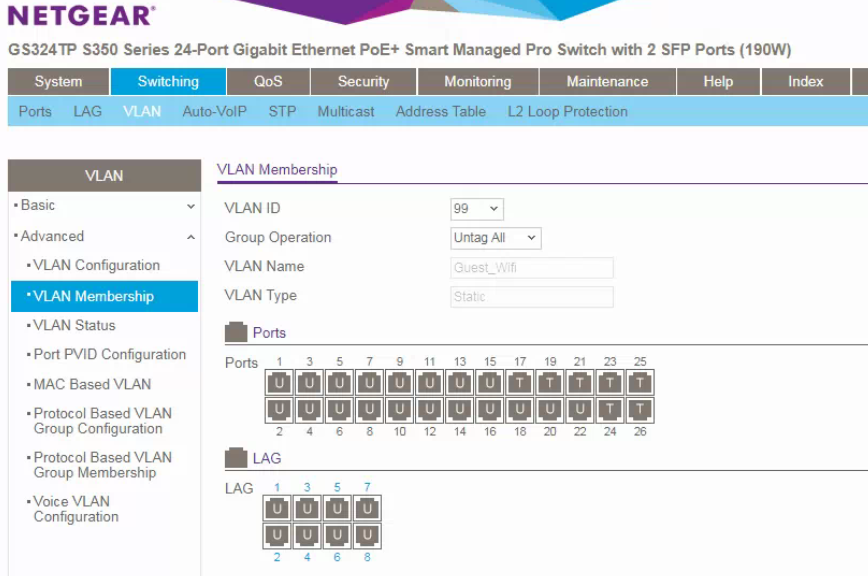Image resolution: width=868 pixels, height=576 pixels.
Task: Open VLAN Configuration page
Action: click(96, 265)
